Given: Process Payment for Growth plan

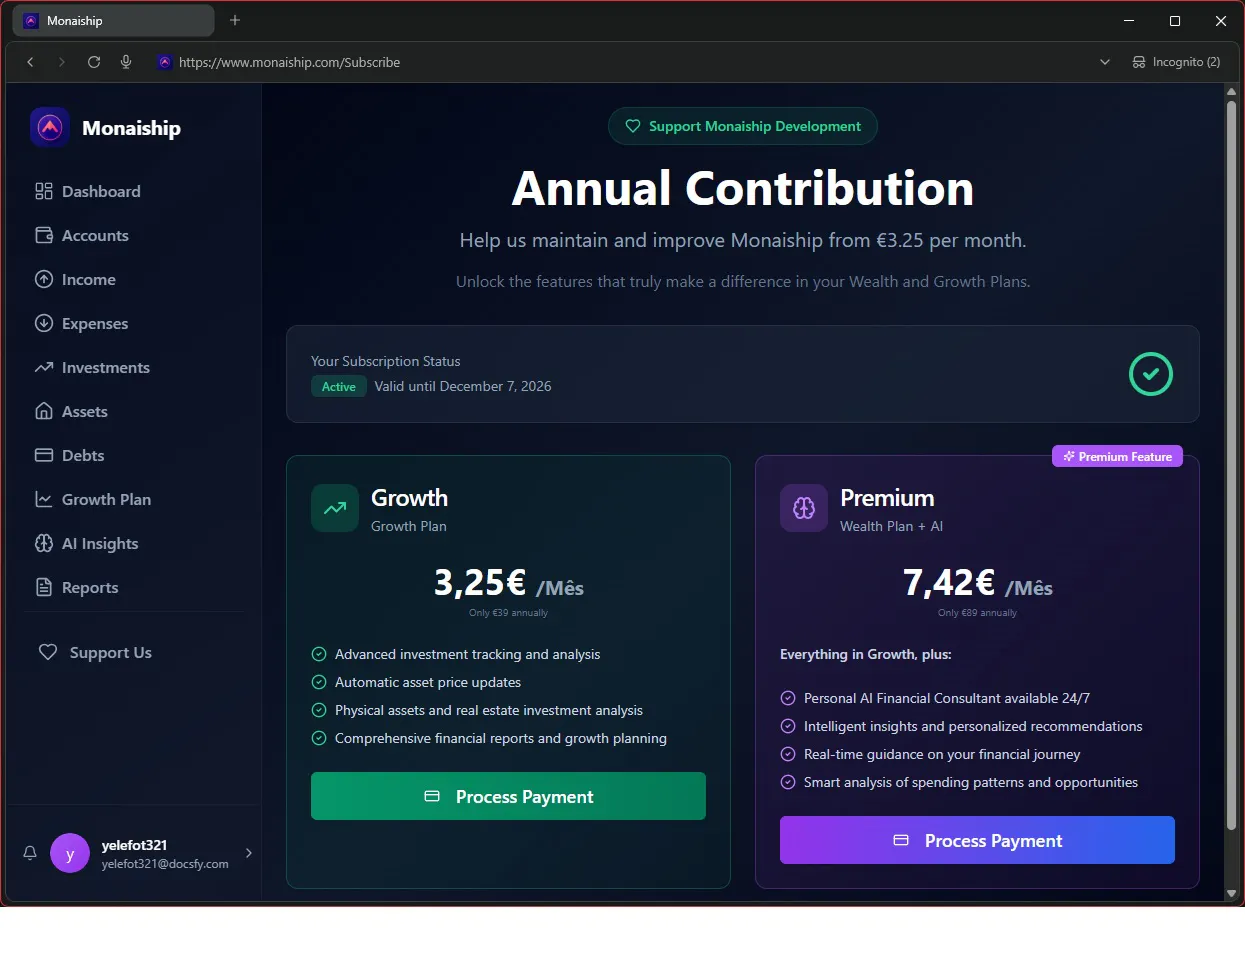Looking at the screenshot, I should pyautogui.click(x=508, y=796).
